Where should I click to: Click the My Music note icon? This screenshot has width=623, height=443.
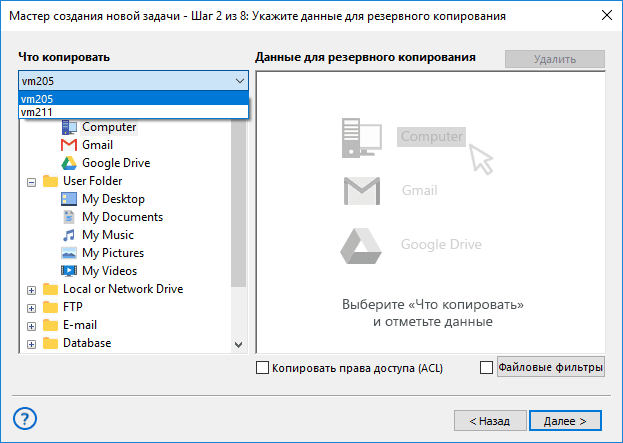point(69,235)
